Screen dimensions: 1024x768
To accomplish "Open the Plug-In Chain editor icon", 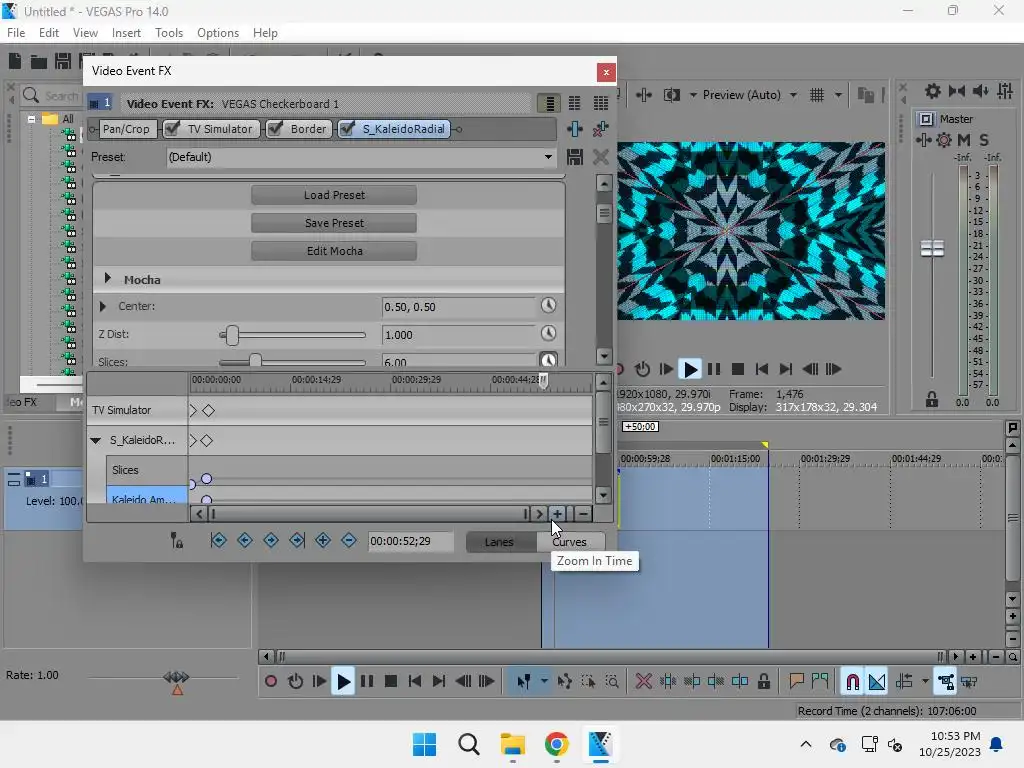I will point(575,129).
